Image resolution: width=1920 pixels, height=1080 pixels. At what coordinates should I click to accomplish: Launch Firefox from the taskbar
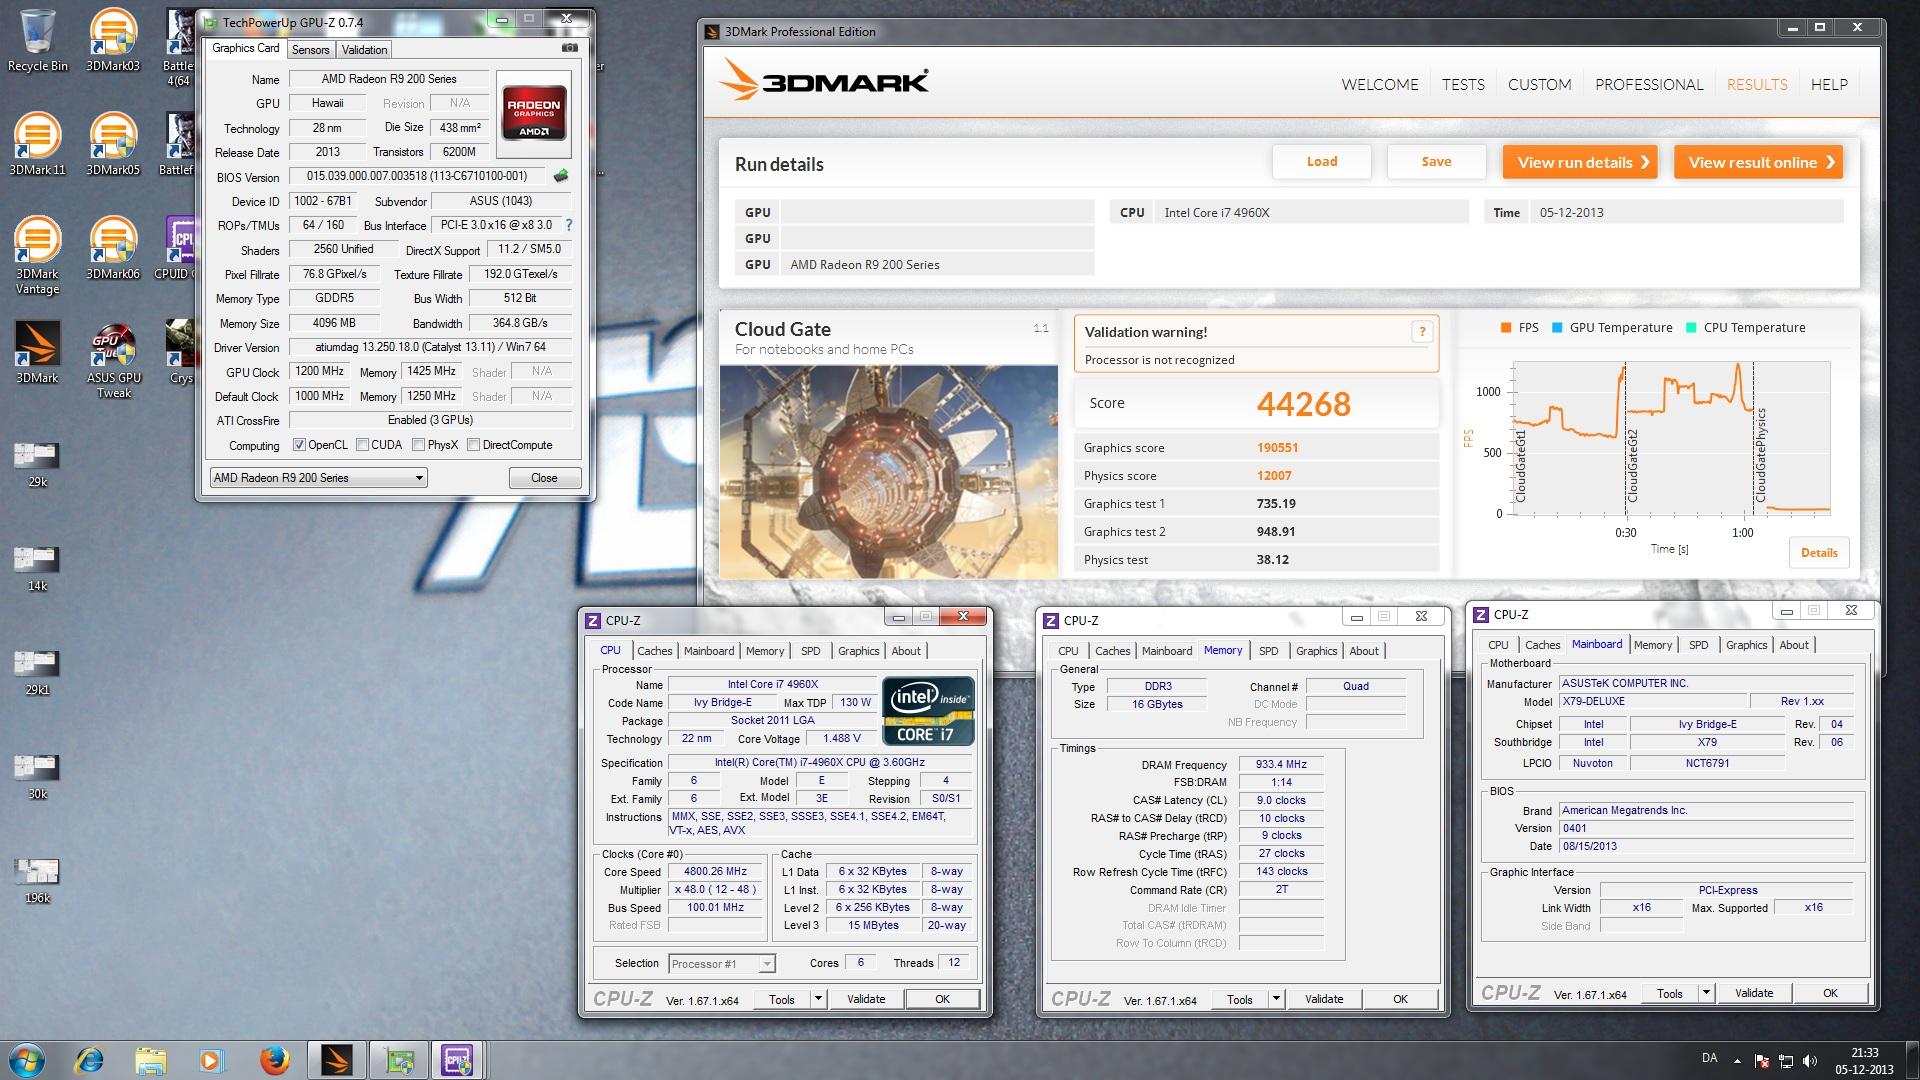273,1060
